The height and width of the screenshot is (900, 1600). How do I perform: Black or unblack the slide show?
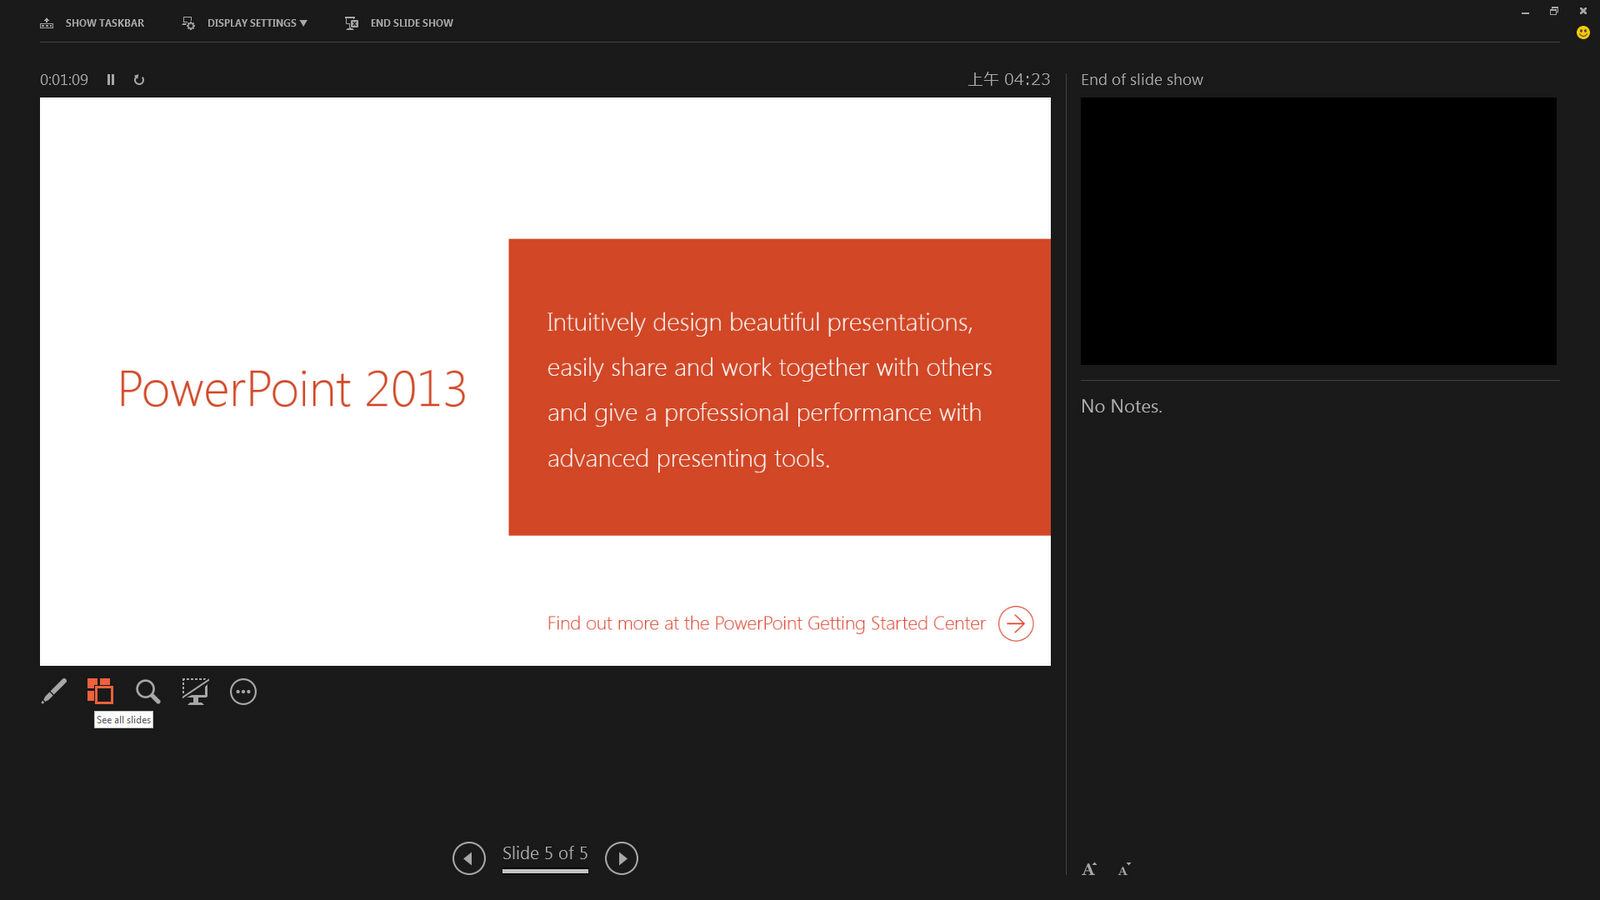195,691
